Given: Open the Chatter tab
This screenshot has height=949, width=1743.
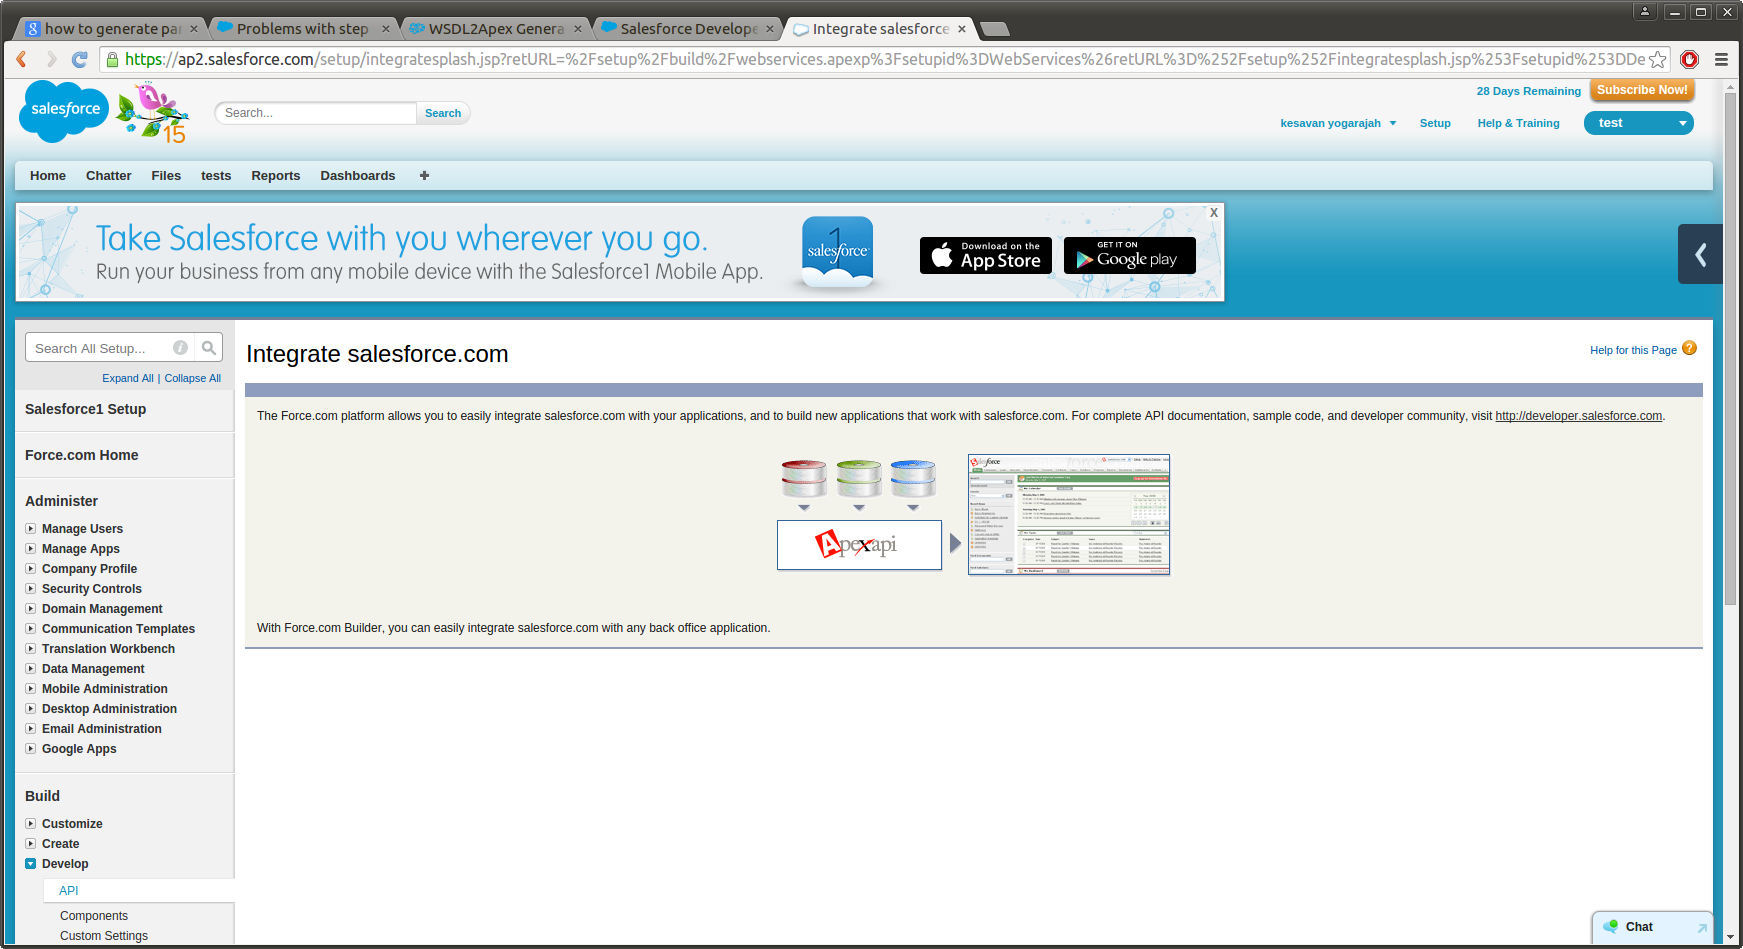Looking at the screenshot, I should 108,176.
